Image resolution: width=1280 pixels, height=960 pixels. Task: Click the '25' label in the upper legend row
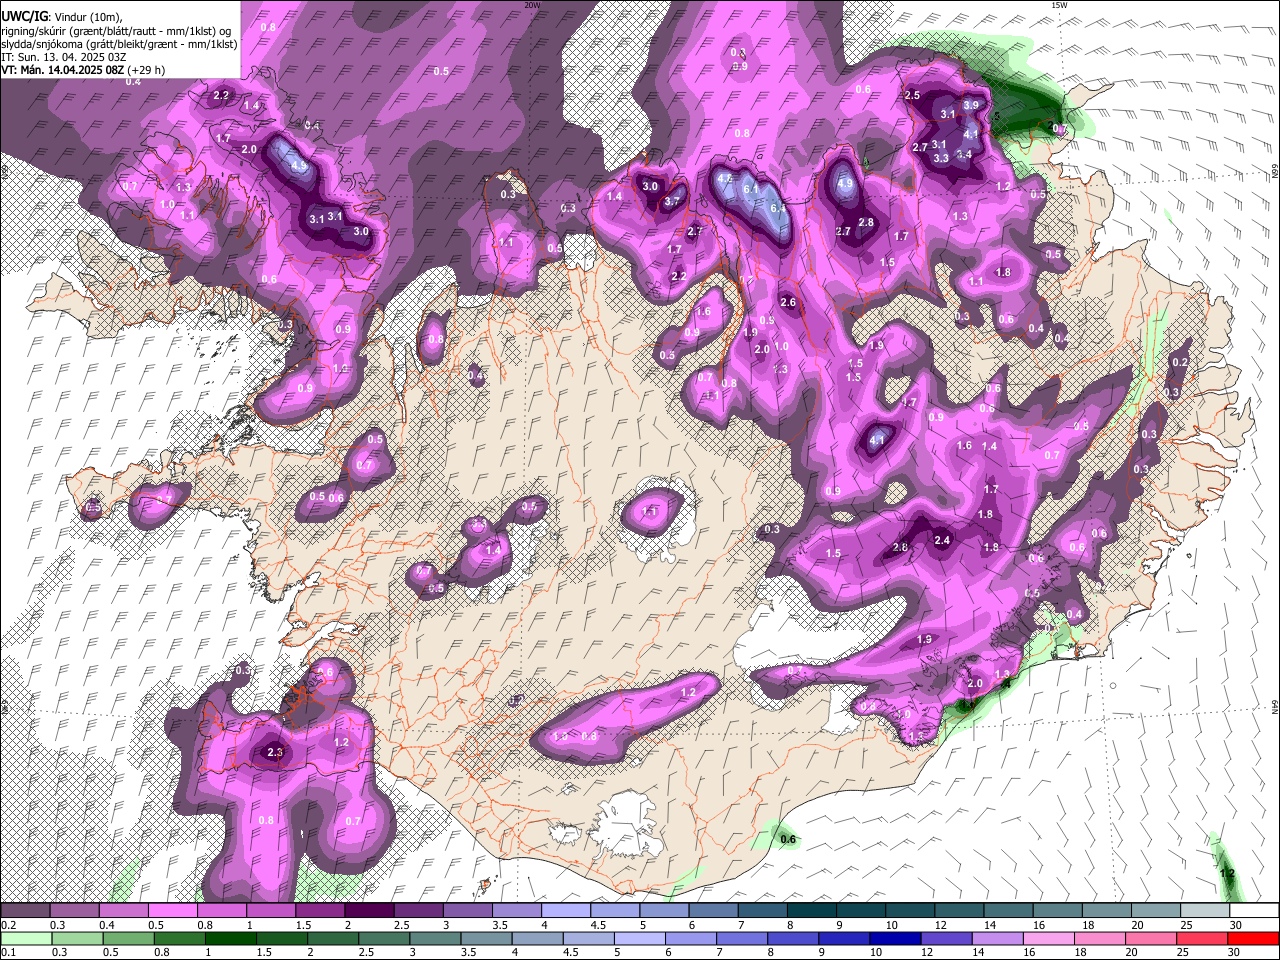pyautogui.click(x=1187, y=925)
